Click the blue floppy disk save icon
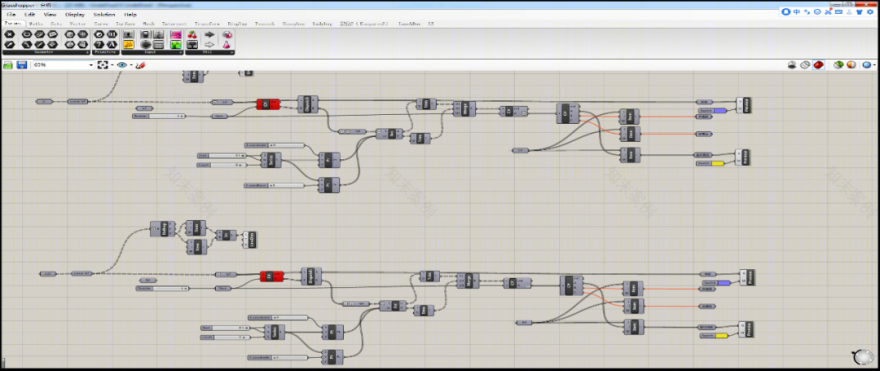Image resolution: width=880 pixels, height=371 pixels. [x=21, y=65]
